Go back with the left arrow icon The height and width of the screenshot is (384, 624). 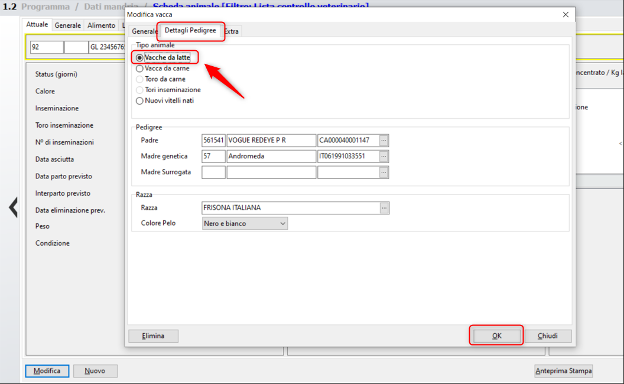click(x=14, y=207)
